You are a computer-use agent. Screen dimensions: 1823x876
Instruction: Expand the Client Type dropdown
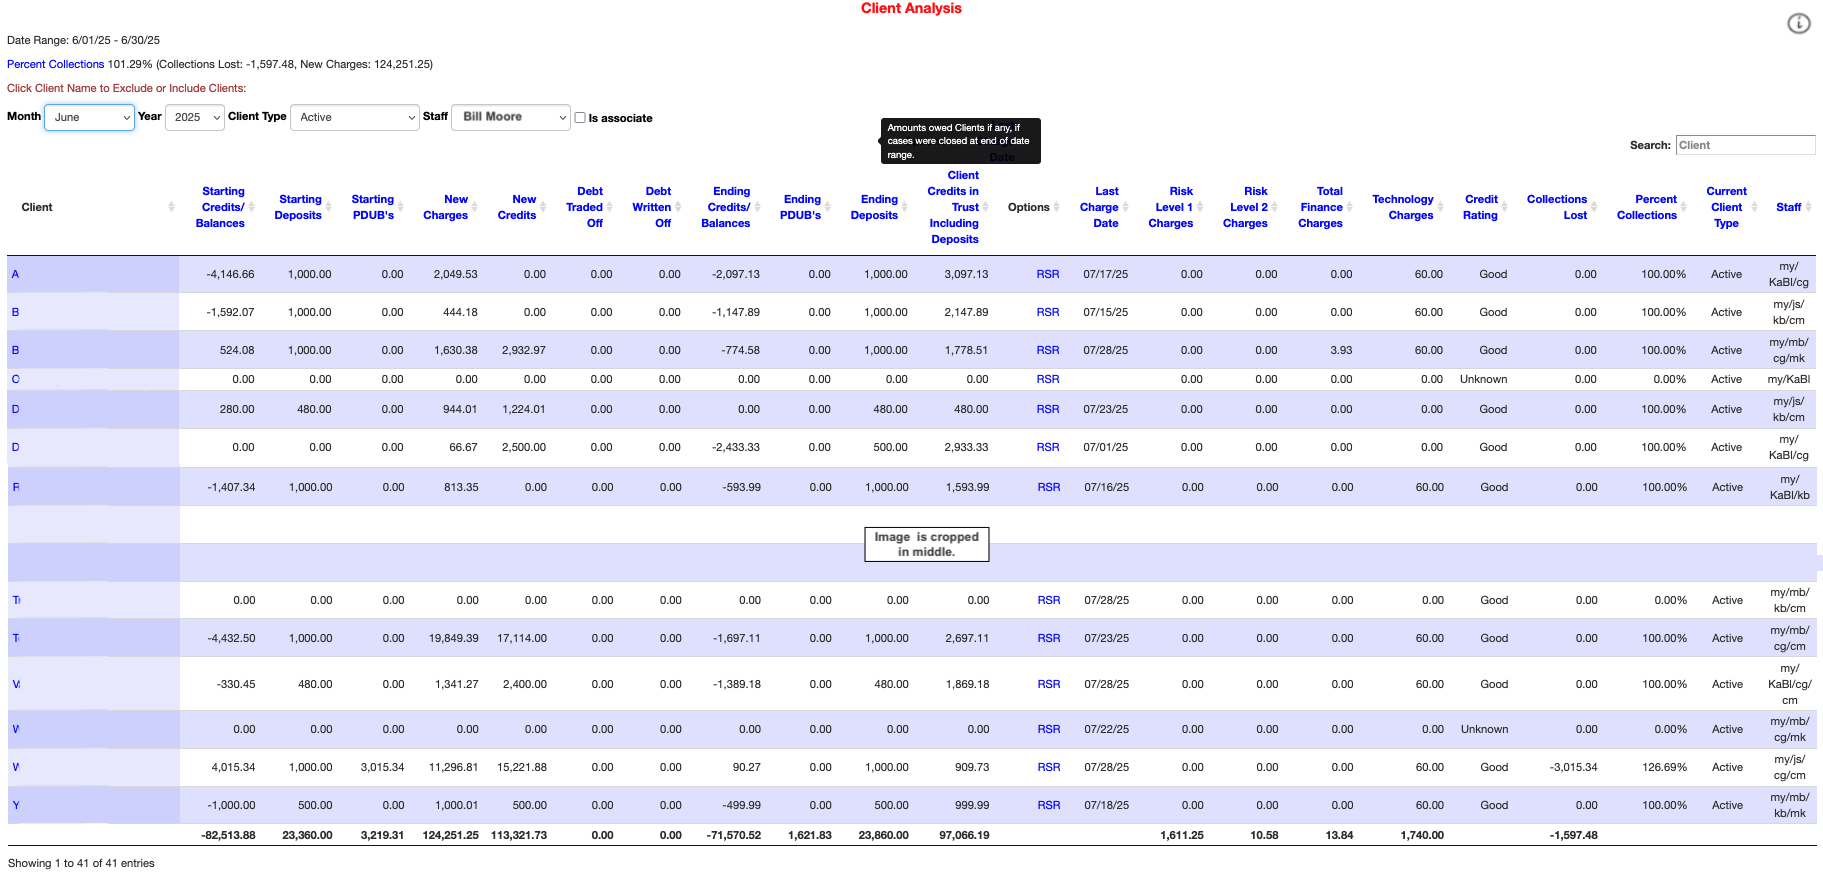(355, 118)
